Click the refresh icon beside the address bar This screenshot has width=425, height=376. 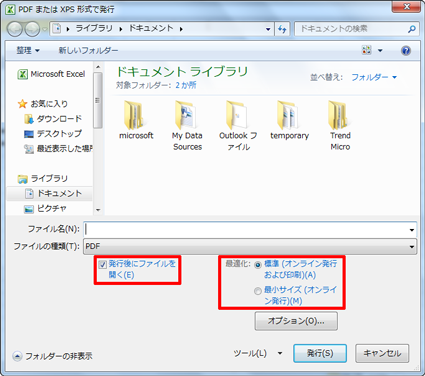coord(282,29)
